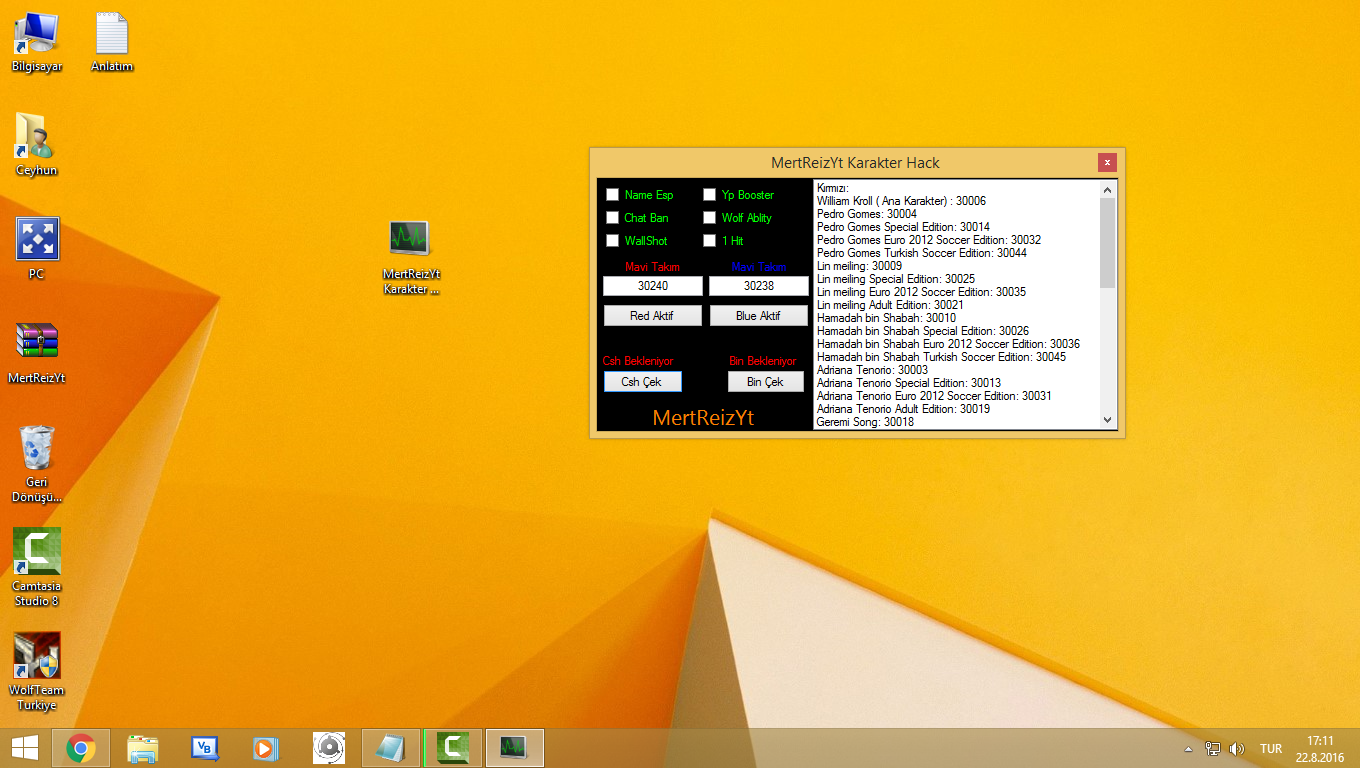Screen dimensions: 1360x768
Task: Open the Bilgisayar desktop icon
Action: click(x=37, y=42)
